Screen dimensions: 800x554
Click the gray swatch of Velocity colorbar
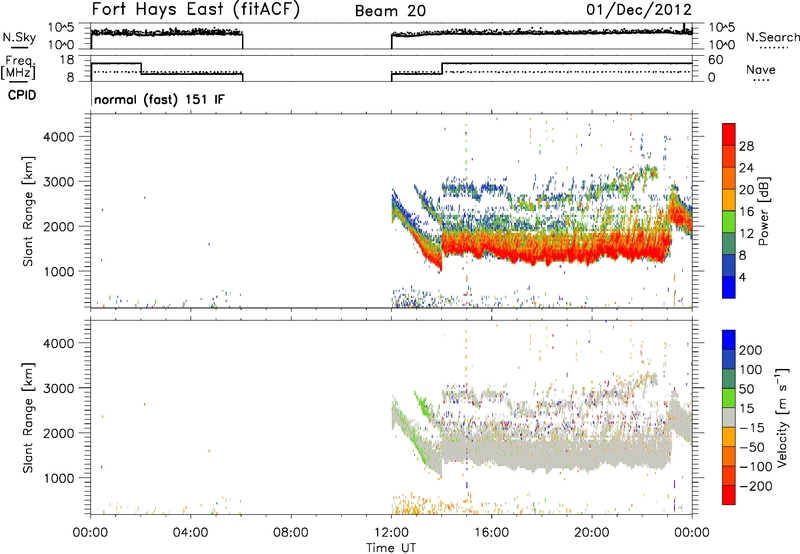(729, 418)
